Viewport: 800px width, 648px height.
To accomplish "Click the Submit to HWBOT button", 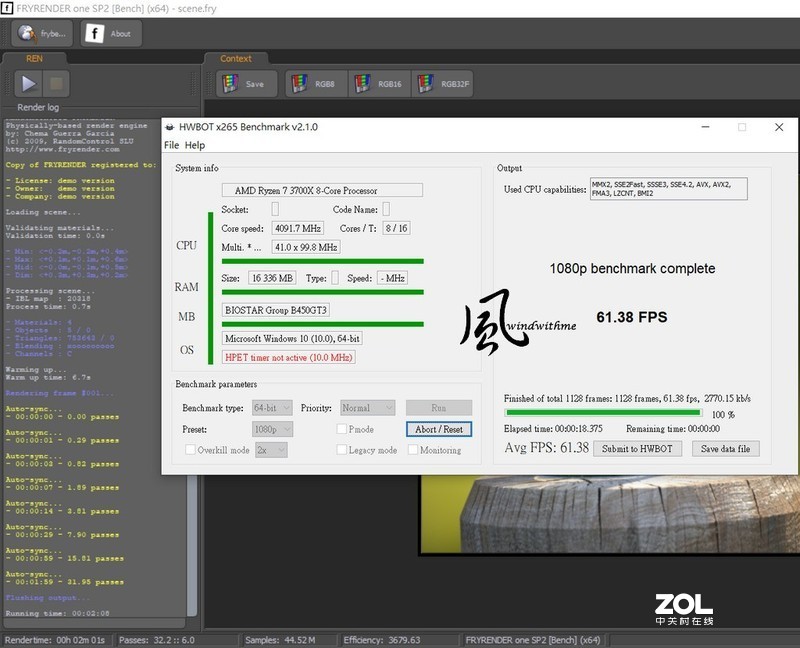I will click(636, 448).
